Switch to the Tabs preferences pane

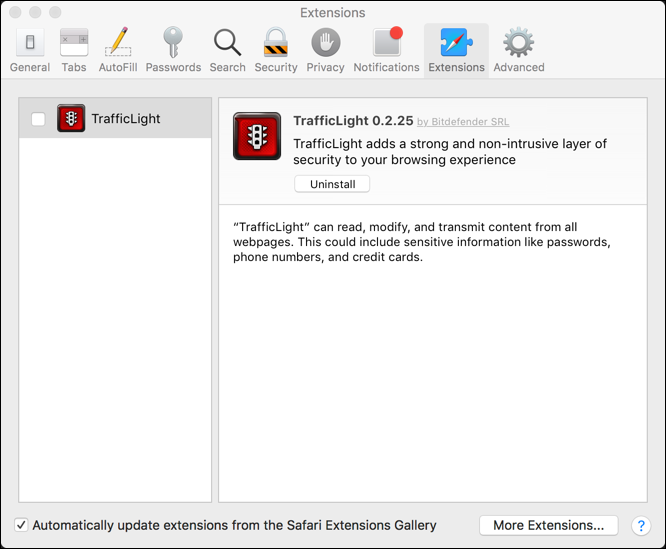click(74, 51)
